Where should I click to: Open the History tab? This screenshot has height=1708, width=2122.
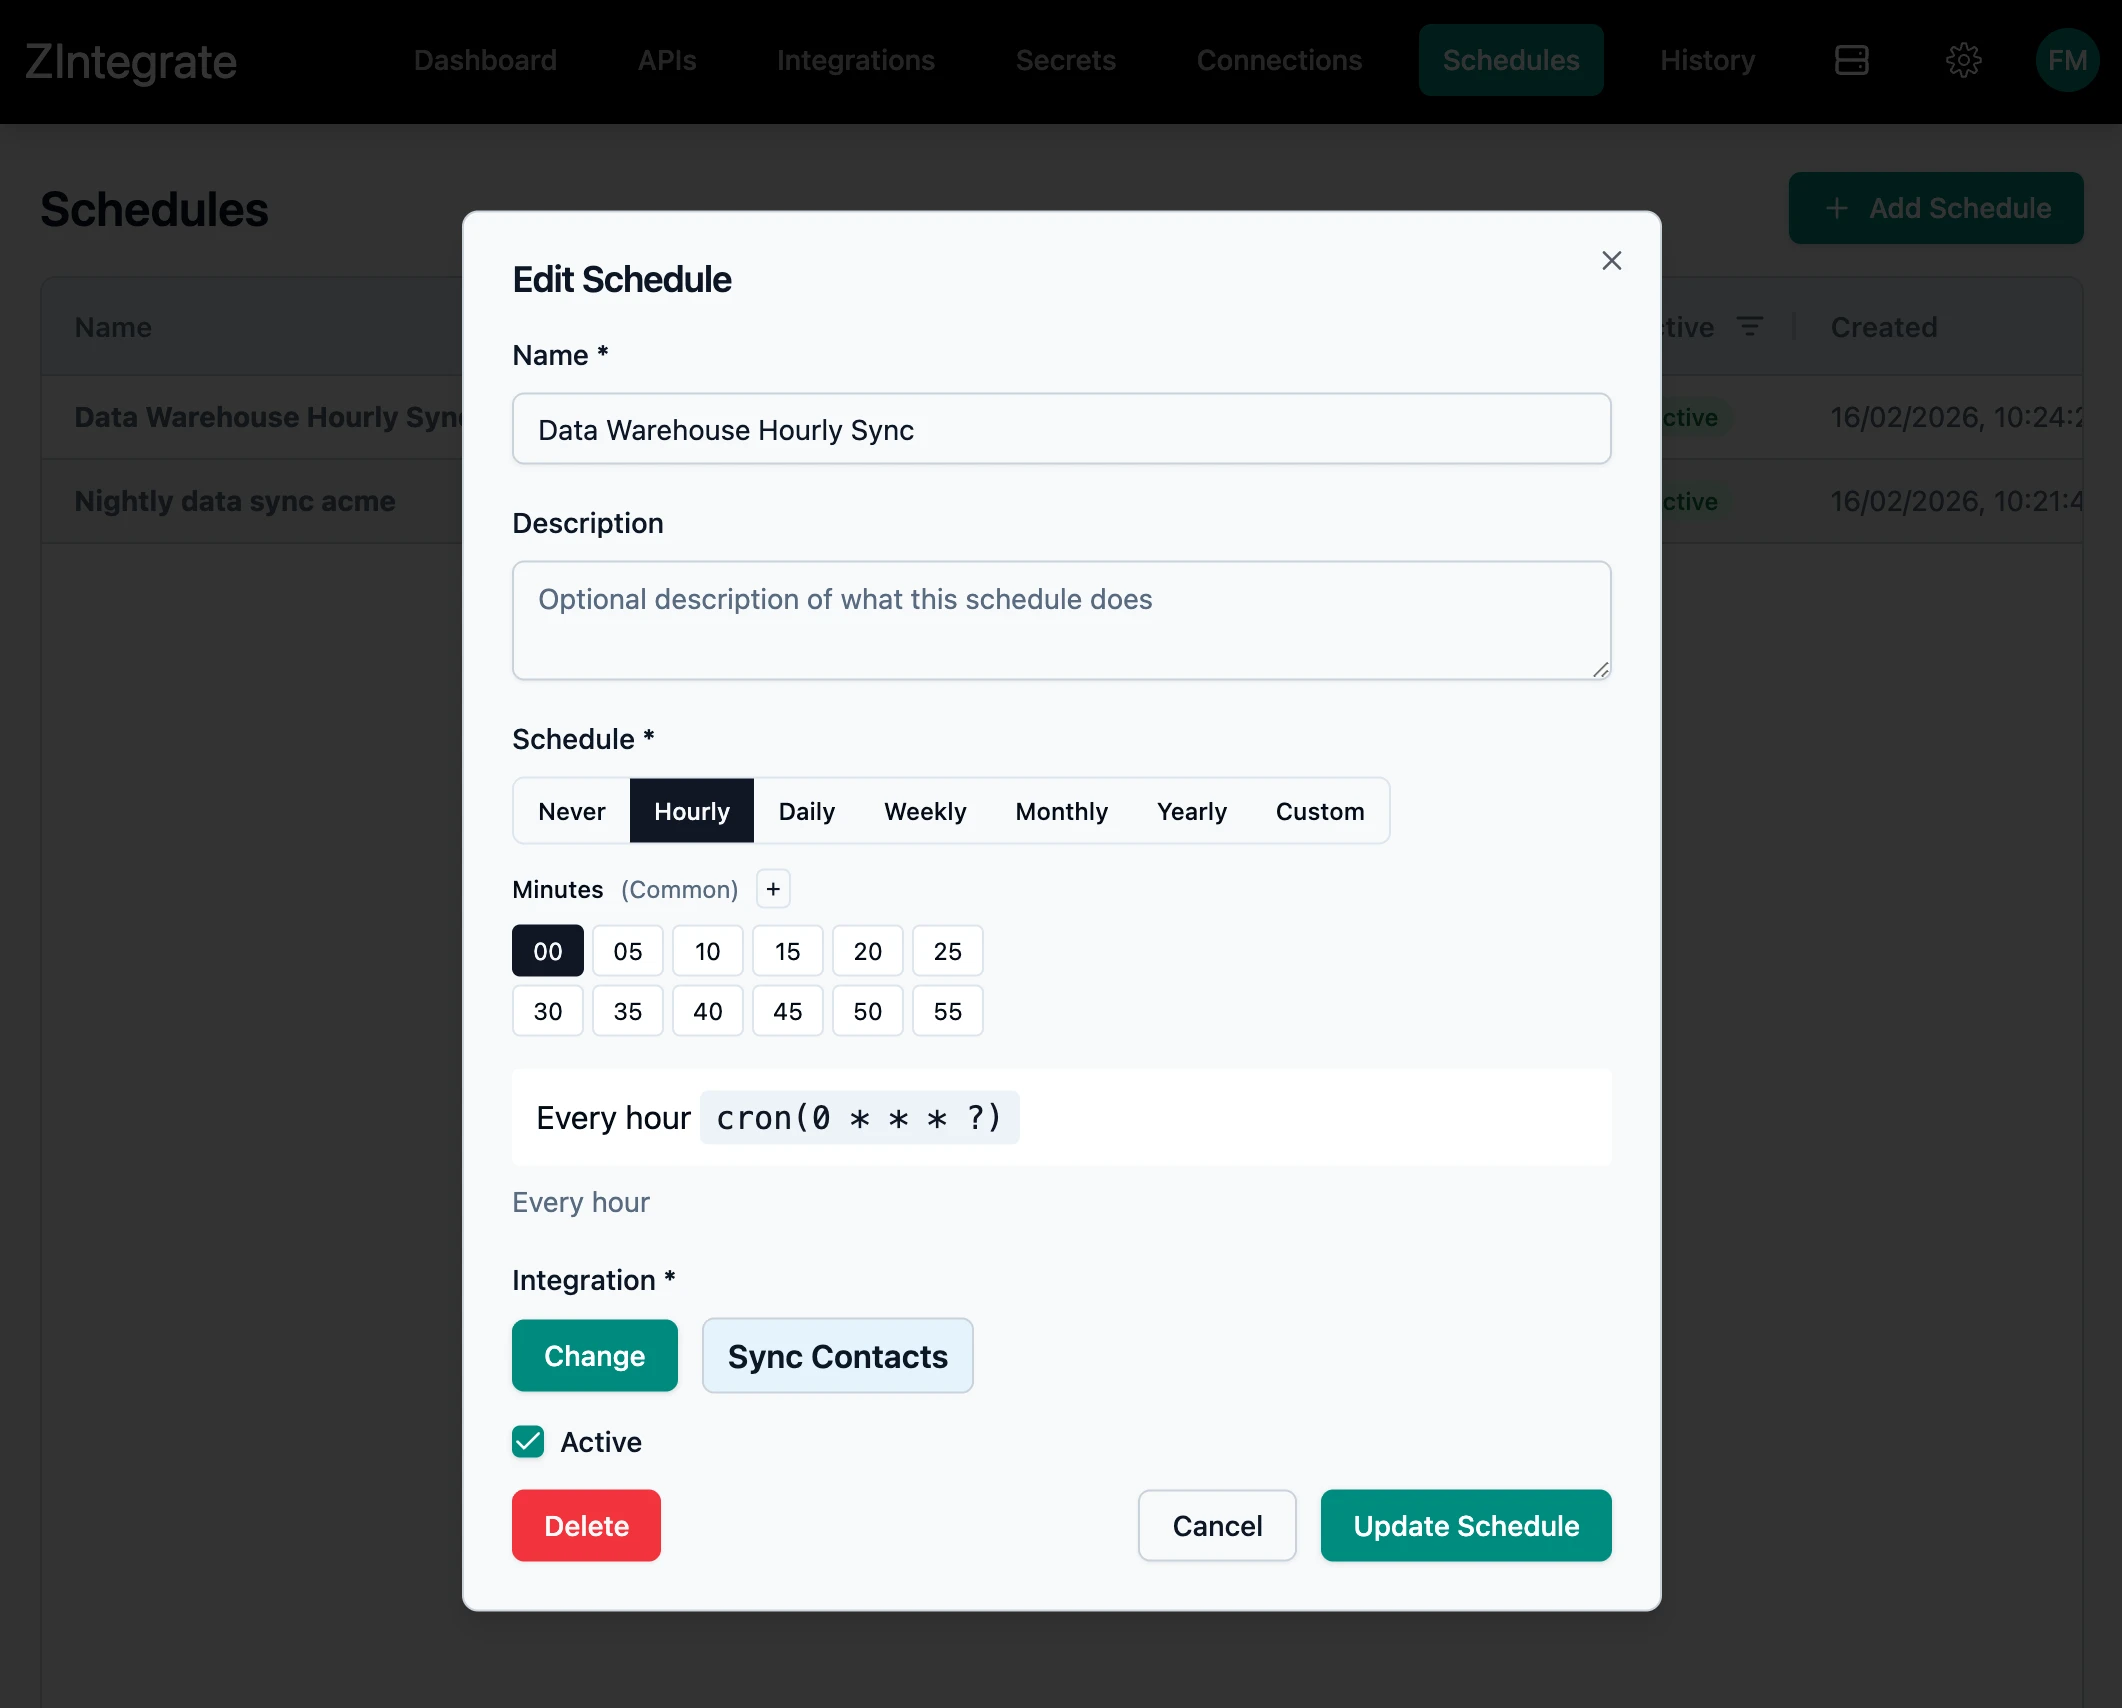(x=1707, y=60)
